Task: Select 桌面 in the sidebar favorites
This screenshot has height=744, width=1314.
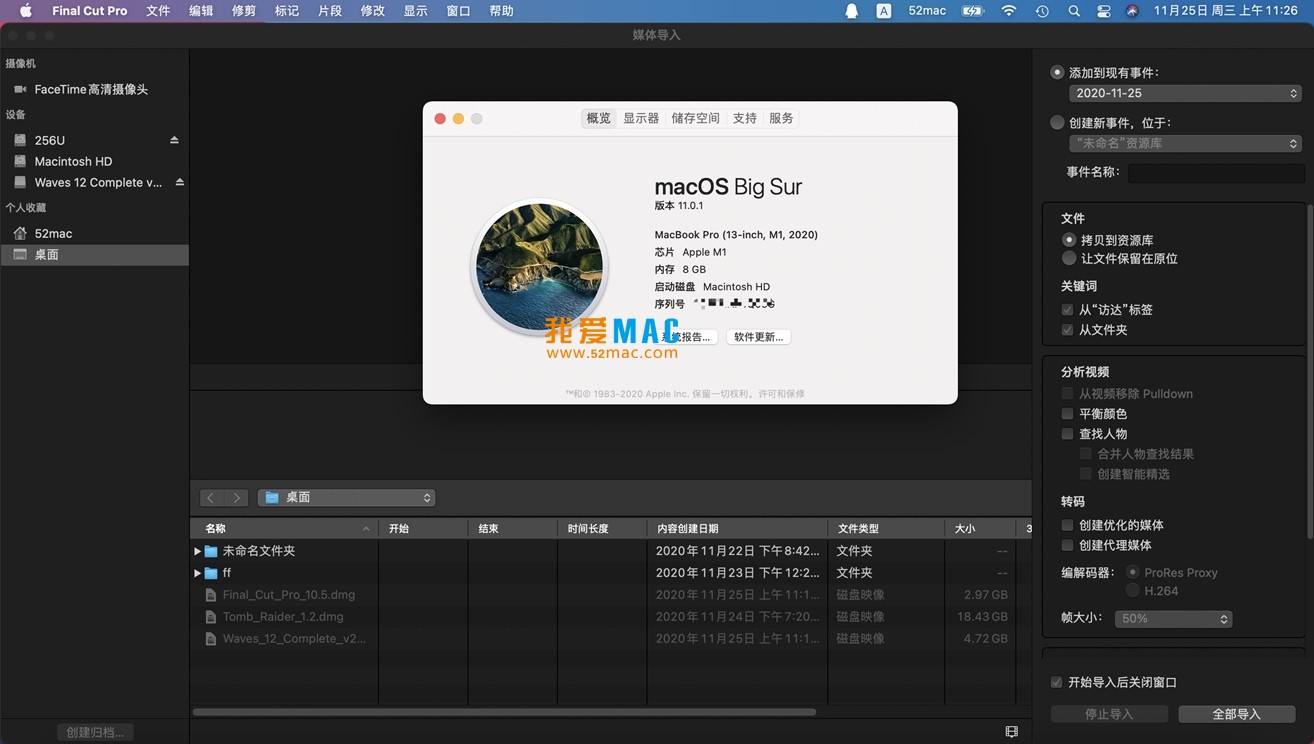Action: tap(94, 254)
